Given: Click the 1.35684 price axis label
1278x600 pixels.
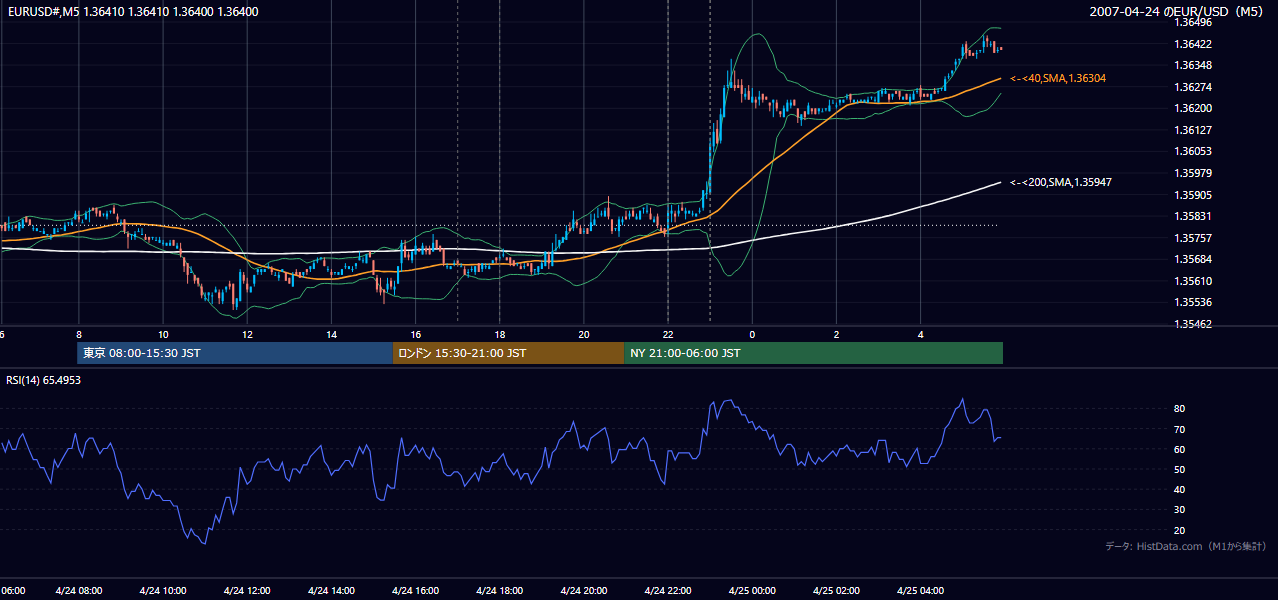Looking at the screenshot, I should pyautogui.click(x=1193, y=260).
